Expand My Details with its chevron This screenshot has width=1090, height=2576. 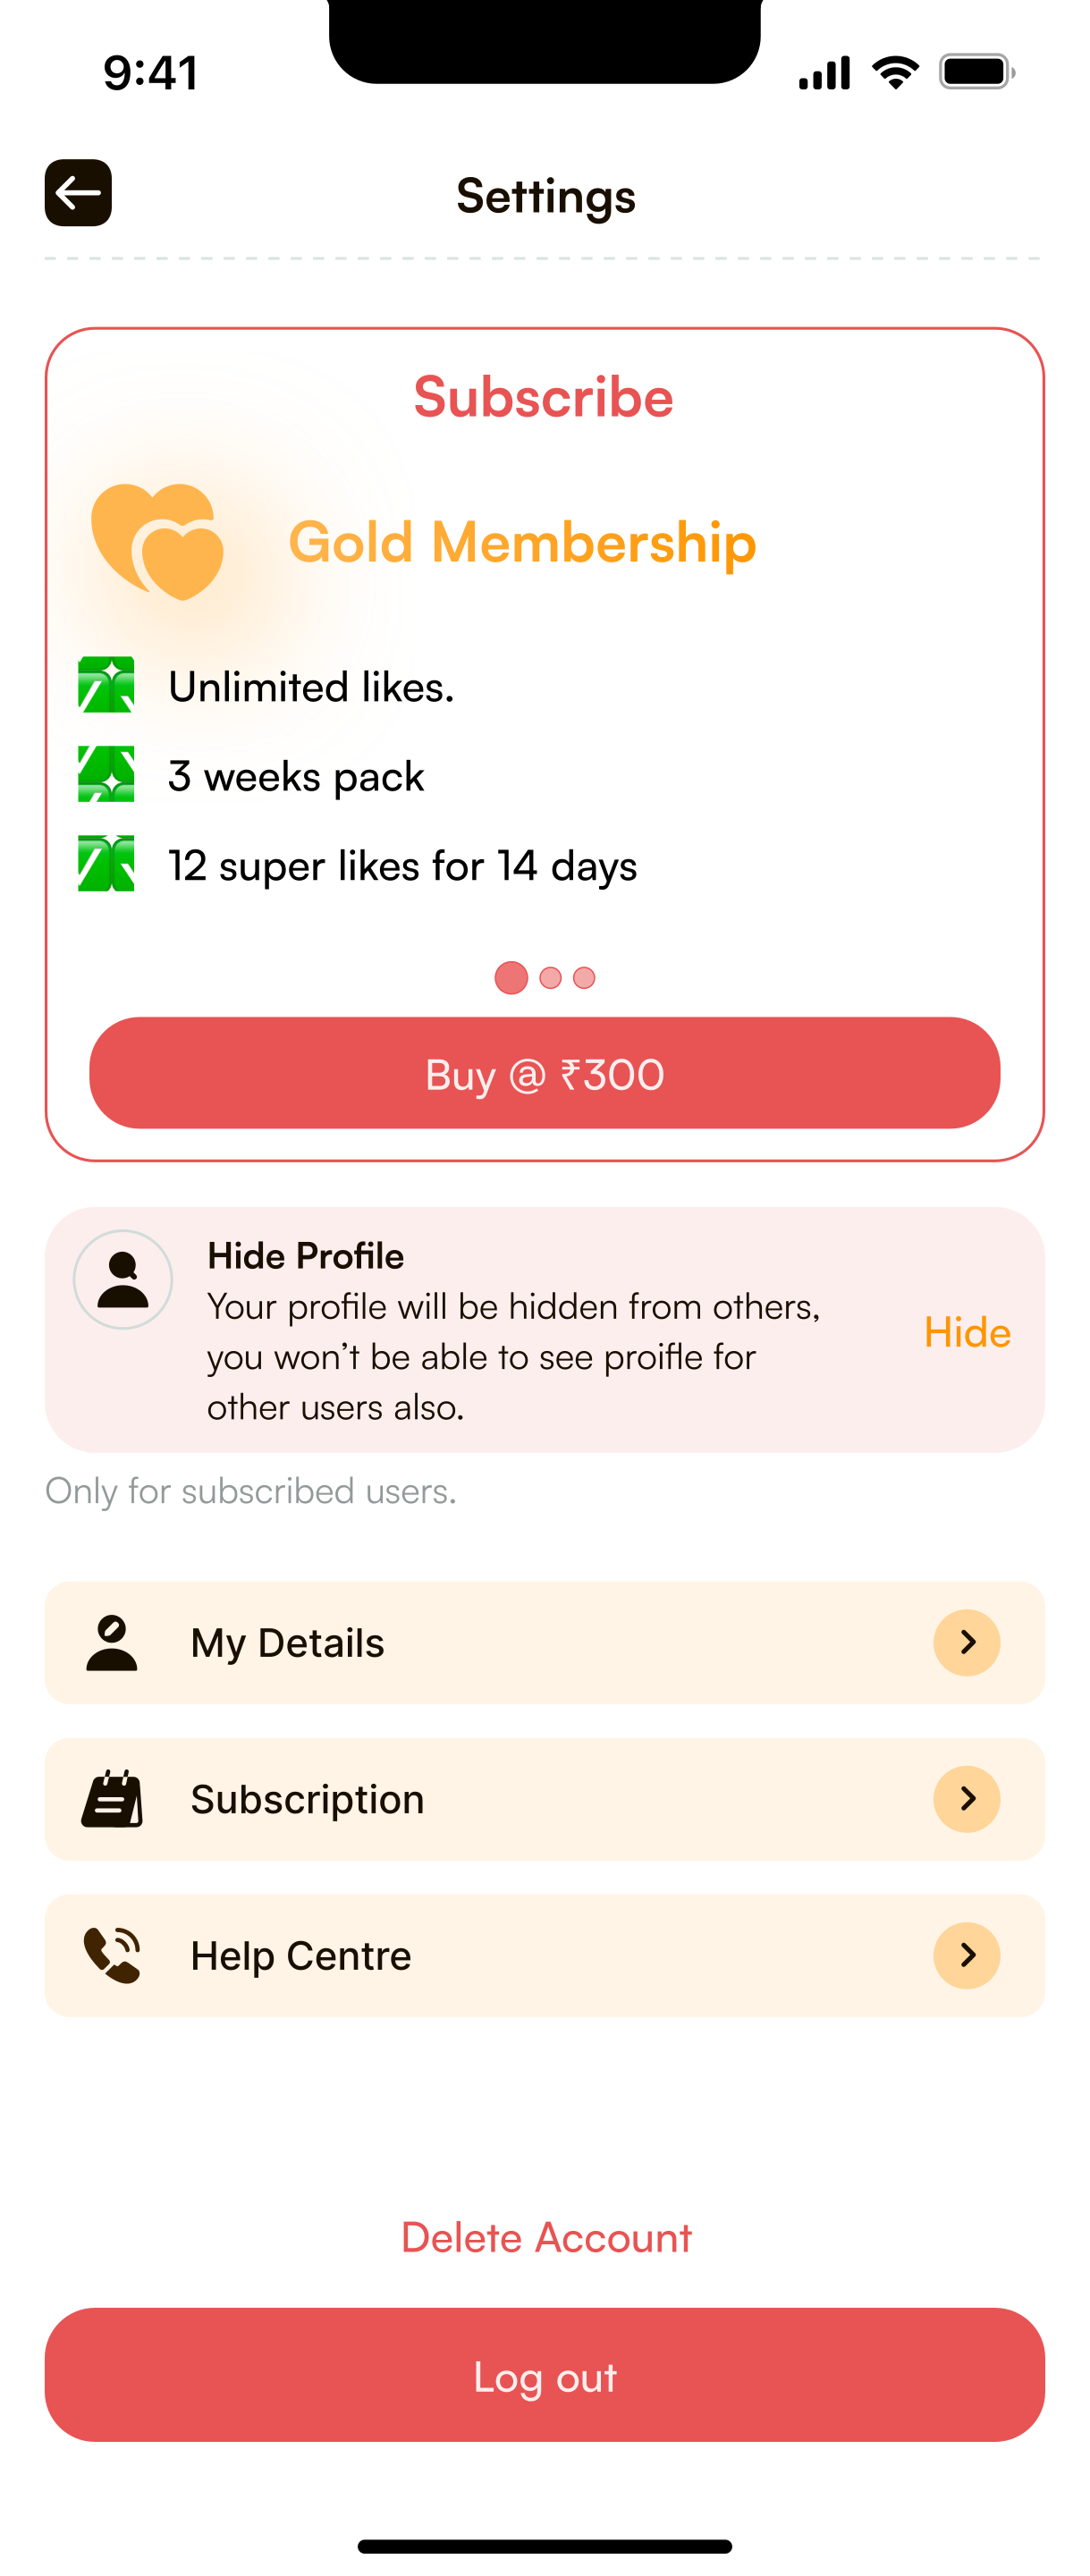pyautogui.click(x=967, y=1643)
